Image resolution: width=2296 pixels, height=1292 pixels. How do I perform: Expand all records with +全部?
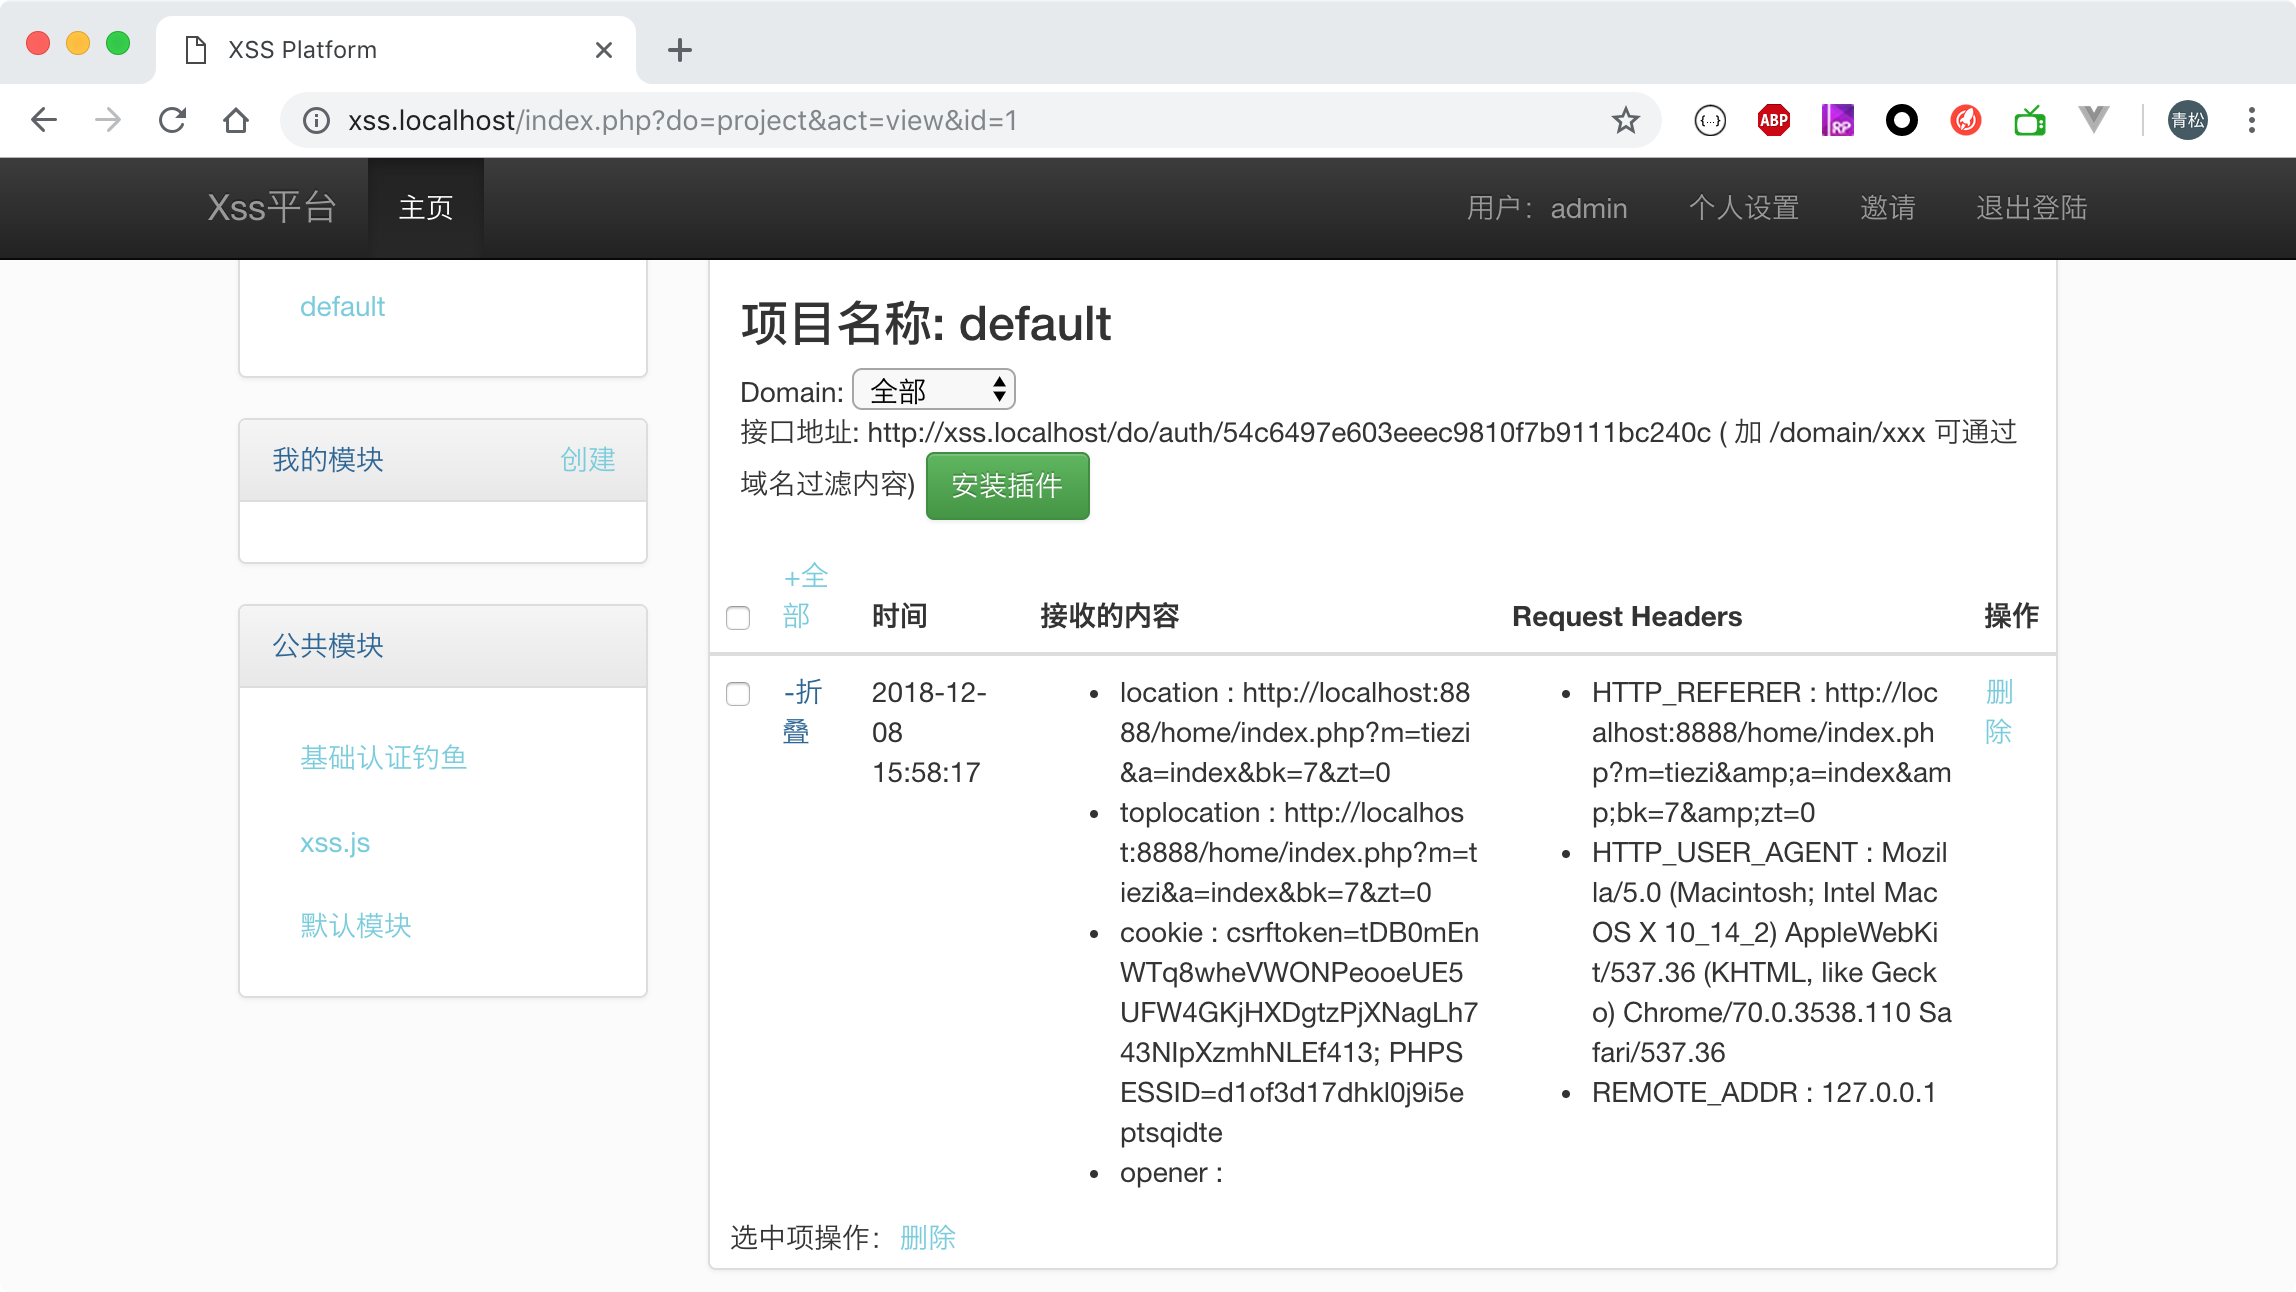[804, 596]
